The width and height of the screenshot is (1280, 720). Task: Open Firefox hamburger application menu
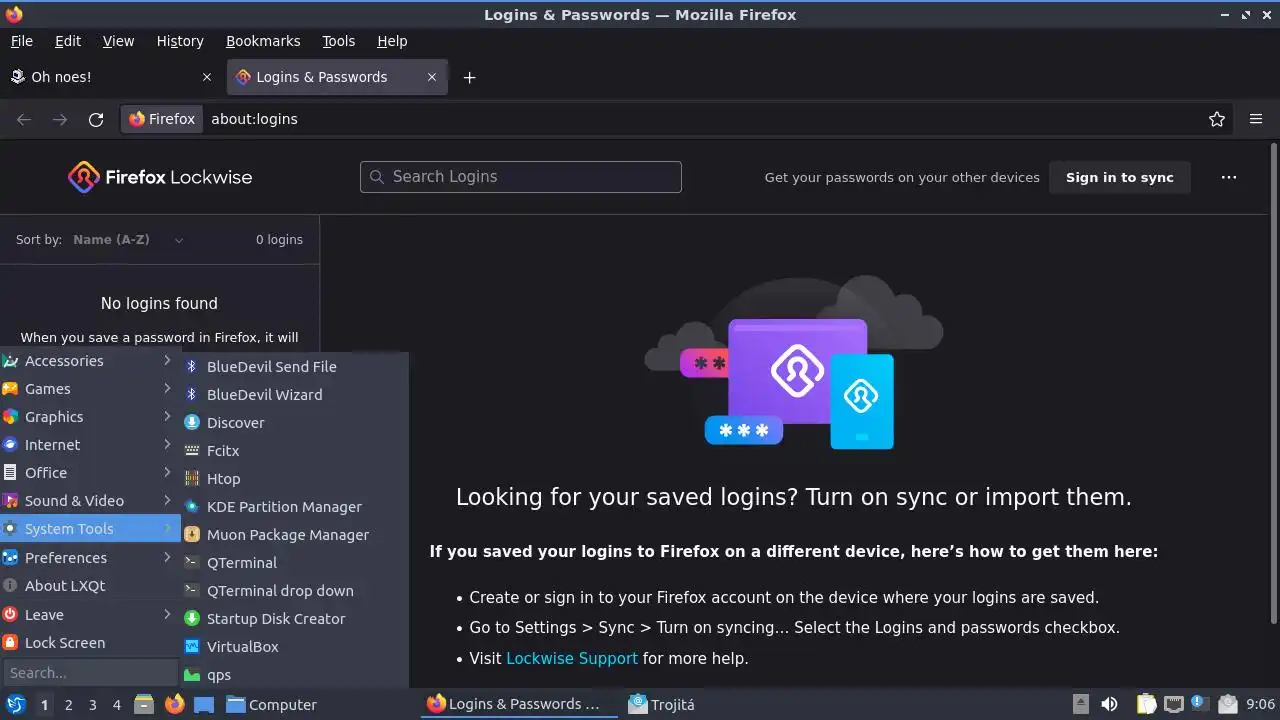pyautogui.click(x=1256, y=119)
